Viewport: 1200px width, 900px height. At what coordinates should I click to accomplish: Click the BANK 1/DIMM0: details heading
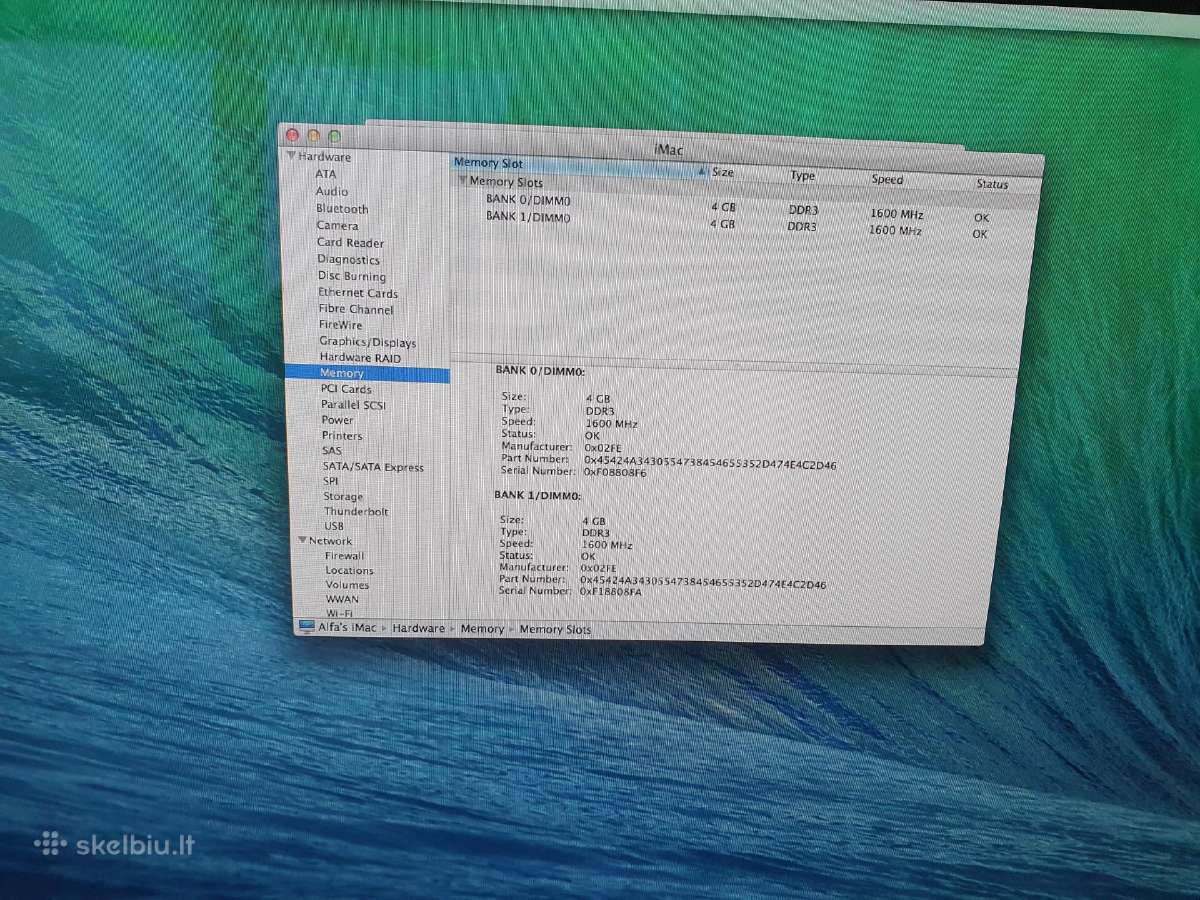pos(538,495)
